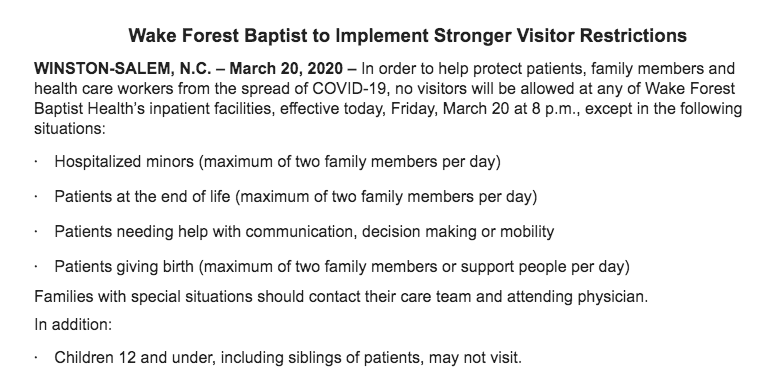This screenshot has height=377, width=776.
Task: Click the bullet dot before 'Children 12 and under'
Action: coord(37,358)
